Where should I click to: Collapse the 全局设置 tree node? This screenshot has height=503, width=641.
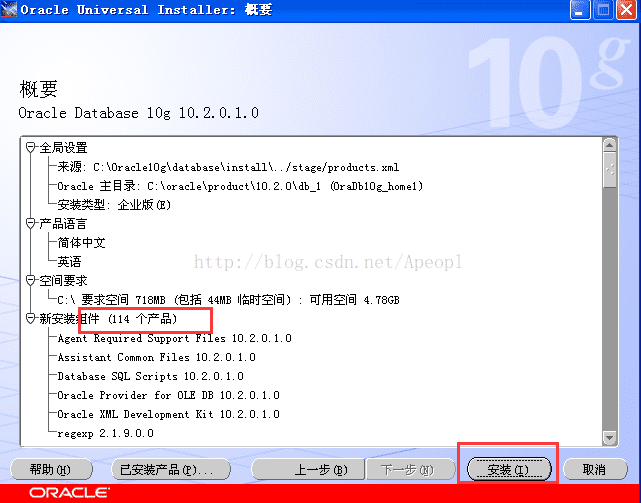(x=31, y=148)
